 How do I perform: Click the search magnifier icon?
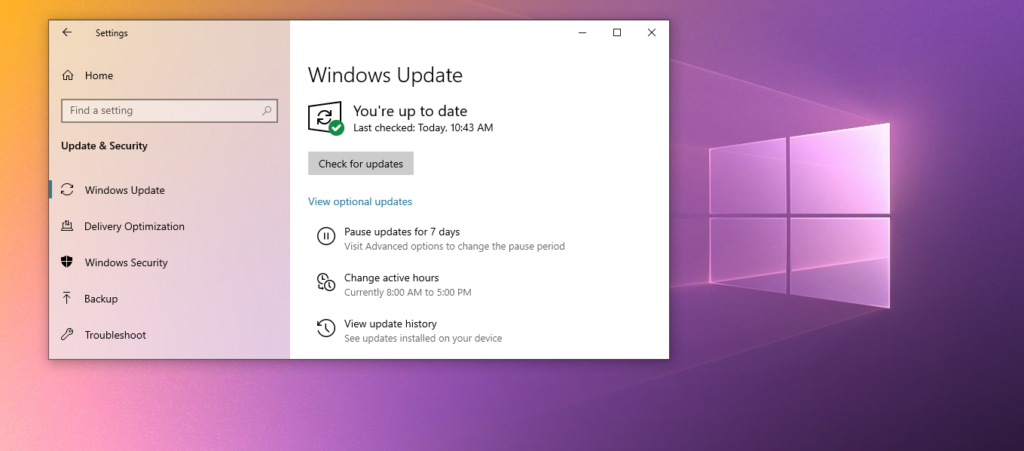tap(266, 111)
